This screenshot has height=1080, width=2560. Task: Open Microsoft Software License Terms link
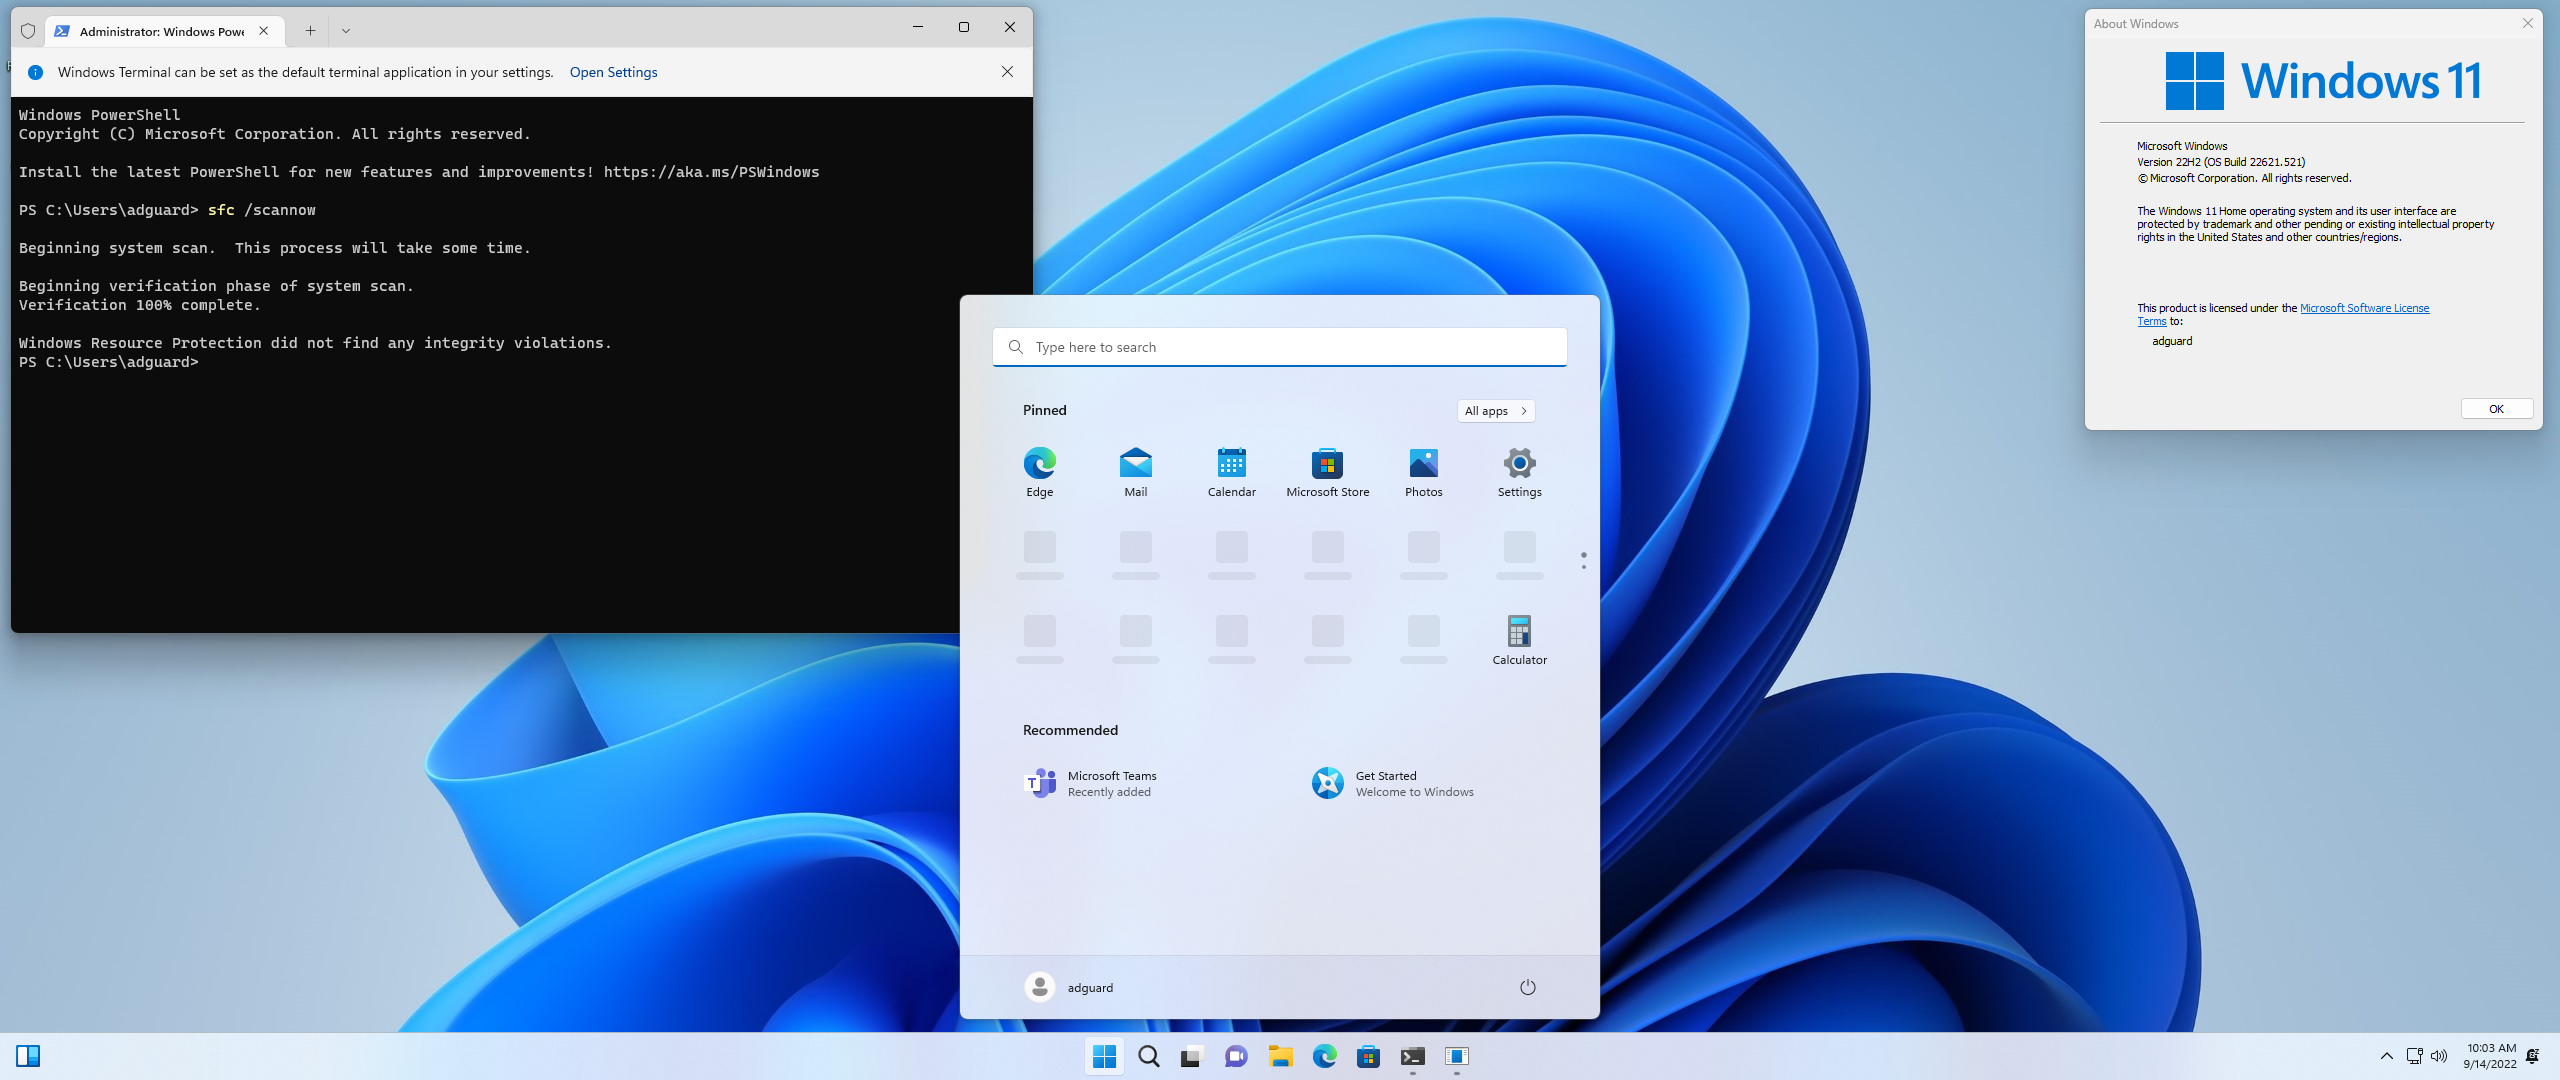pos(2283,314)
